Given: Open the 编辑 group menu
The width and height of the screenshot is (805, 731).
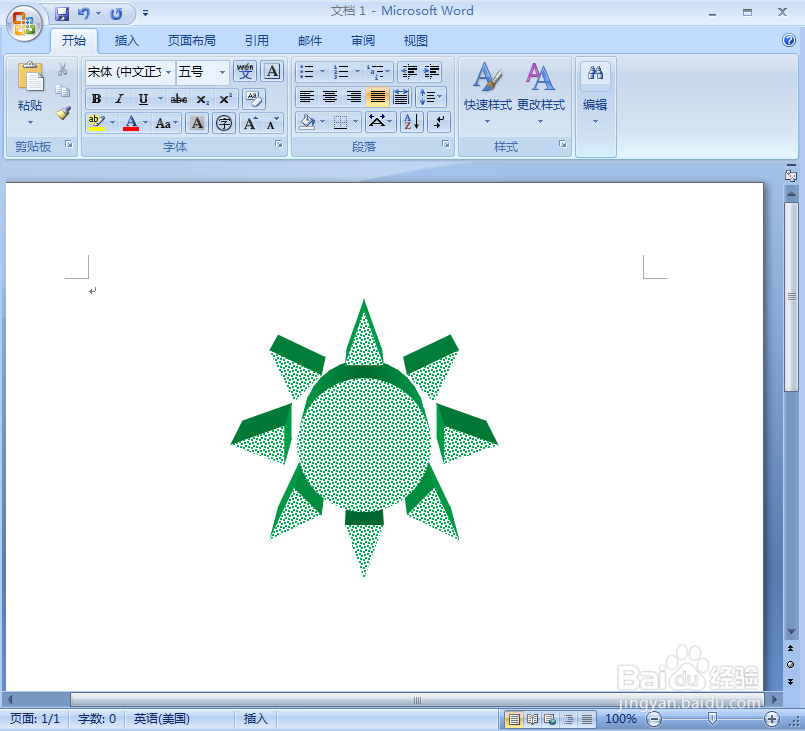Looking at the screenshot, I should (x=596, y=94).
